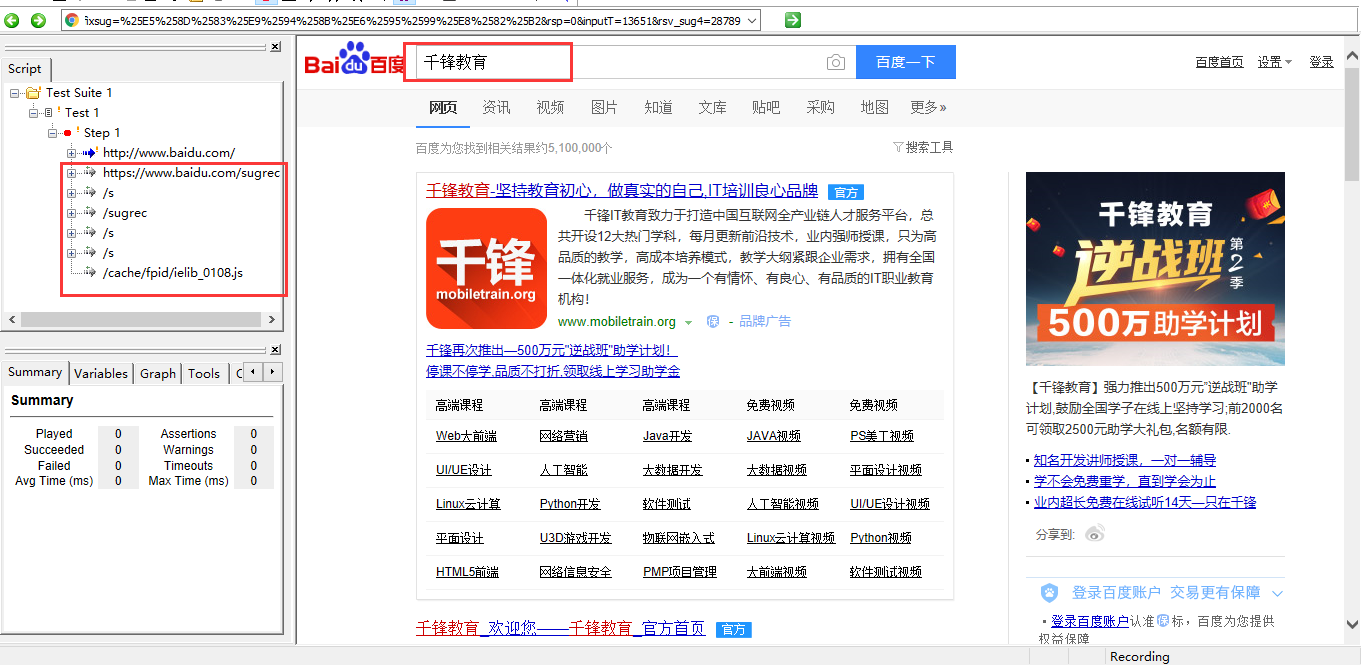Viewport: 1361px width, 665px height.
Task: Open the Java开发 course link
Action: pyautogui.click(x=667, y=436)
